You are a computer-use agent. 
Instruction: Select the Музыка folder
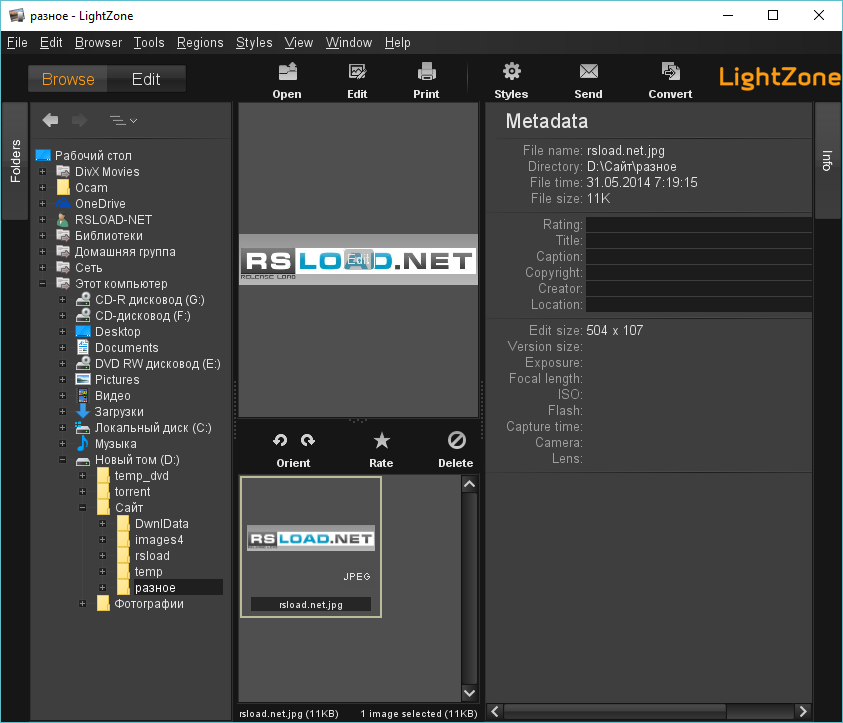pos(107,443)
